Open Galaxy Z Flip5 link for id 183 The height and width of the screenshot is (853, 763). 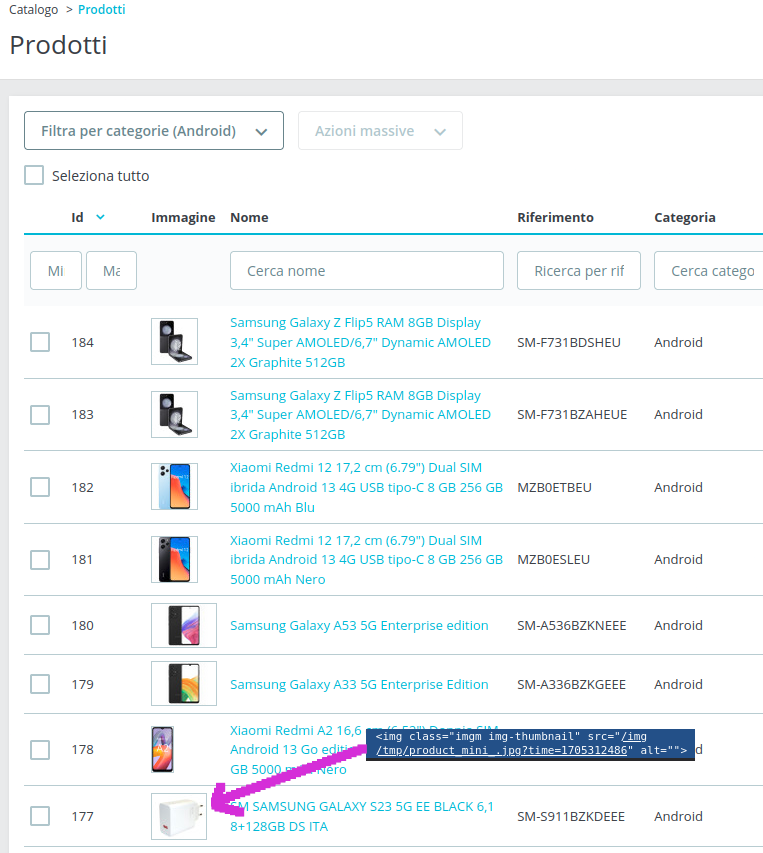(x=360, y=415)
